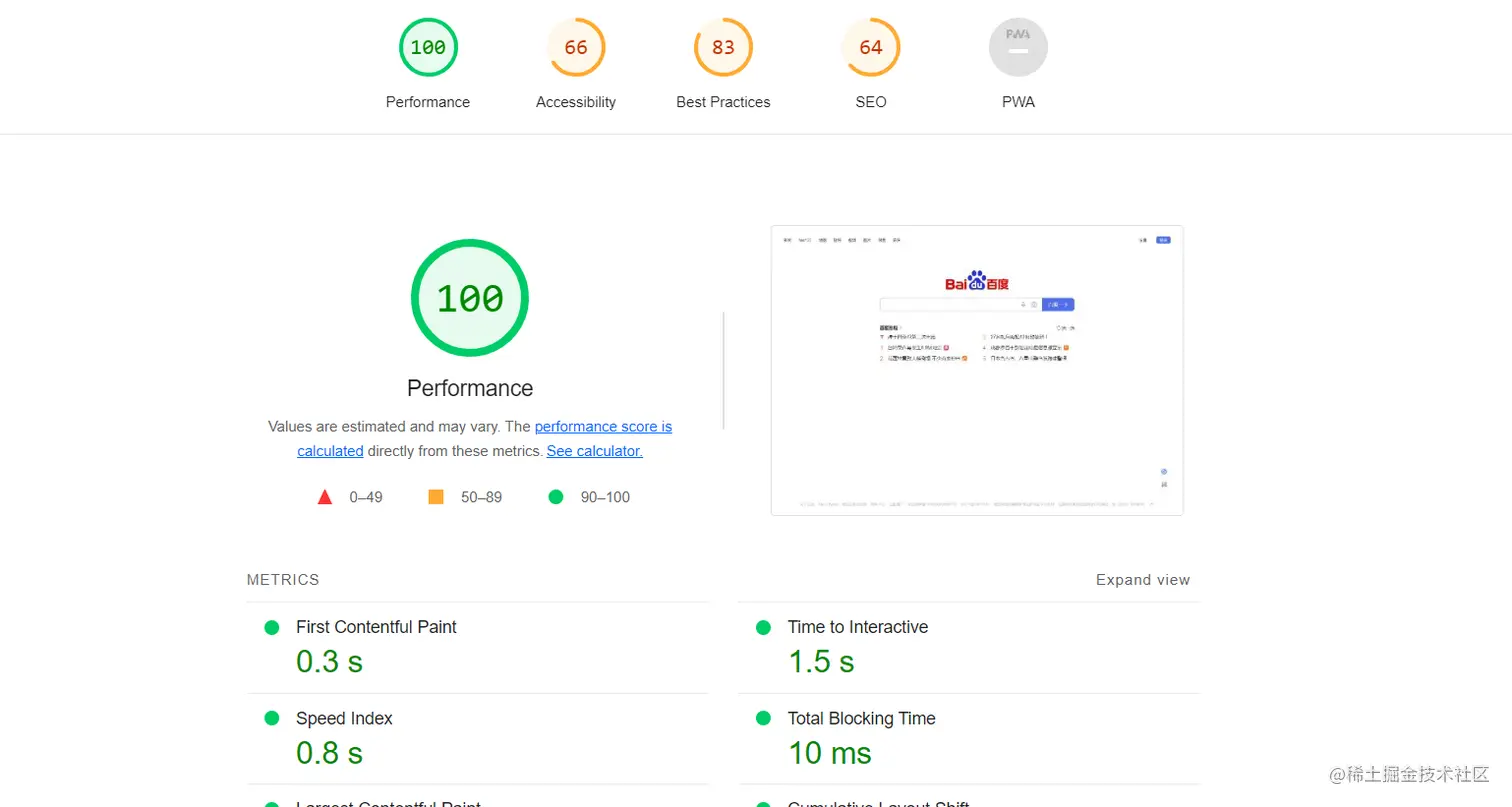Click the Total Blocking Time metric label
The image size is (1512, 807).
pos(862,718)
